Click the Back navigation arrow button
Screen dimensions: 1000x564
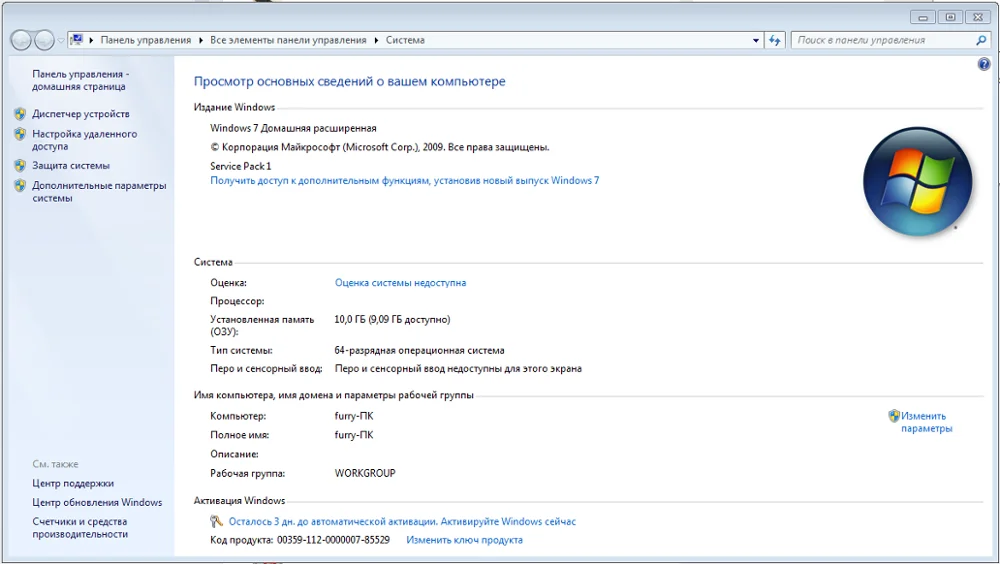[21, 40]
